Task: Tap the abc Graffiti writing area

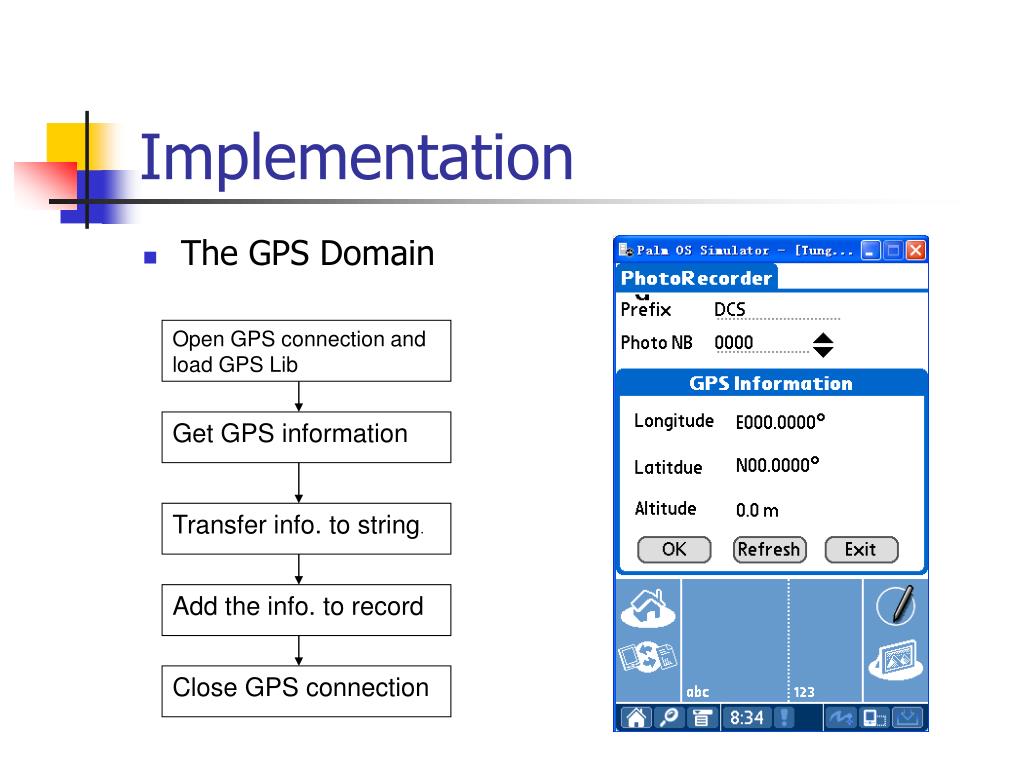Action: tap(735, 640)
